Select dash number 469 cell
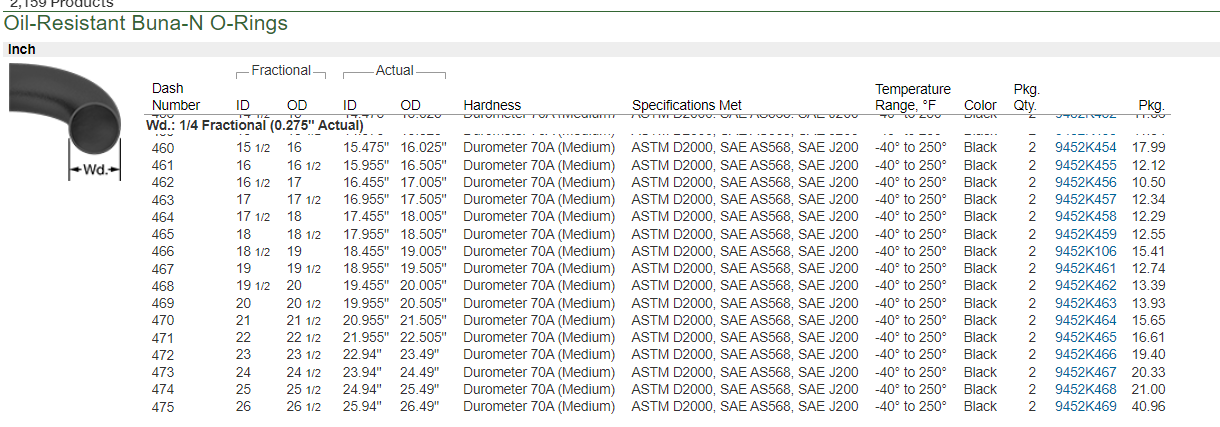 pos(163,303)
